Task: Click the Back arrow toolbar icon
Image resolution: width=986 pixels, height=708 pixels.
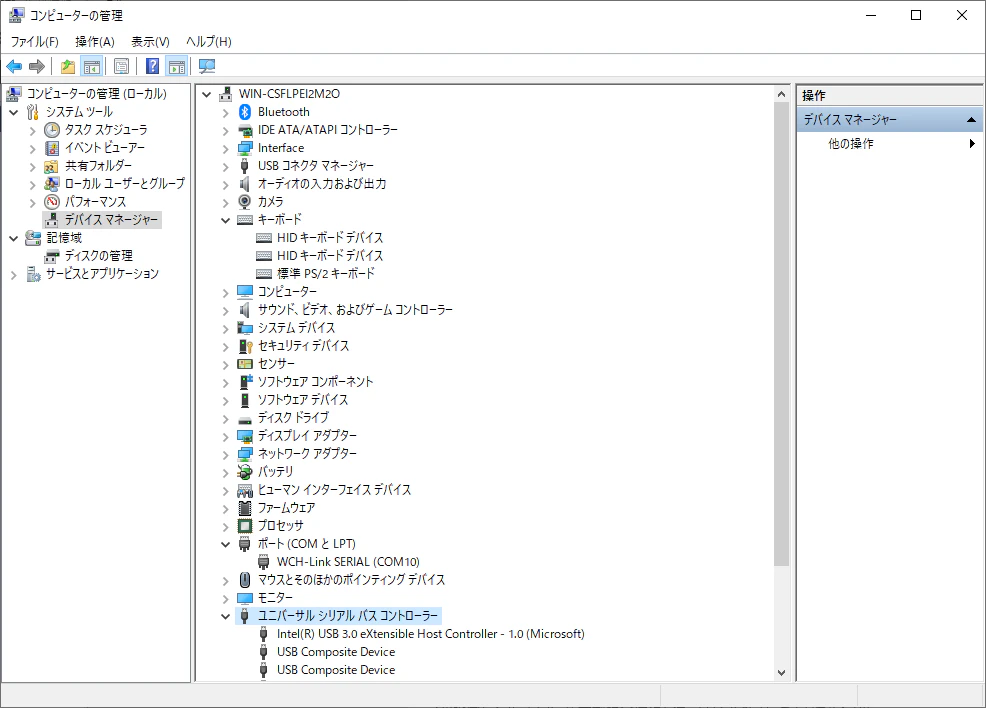Action: [x=14, y=66]
